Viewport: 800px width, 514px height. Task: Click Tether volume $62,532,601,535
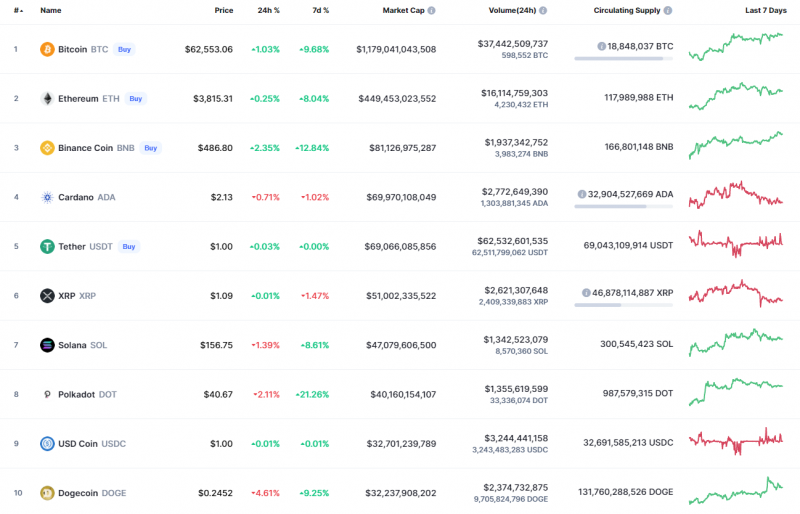click(x=512, y=240)
